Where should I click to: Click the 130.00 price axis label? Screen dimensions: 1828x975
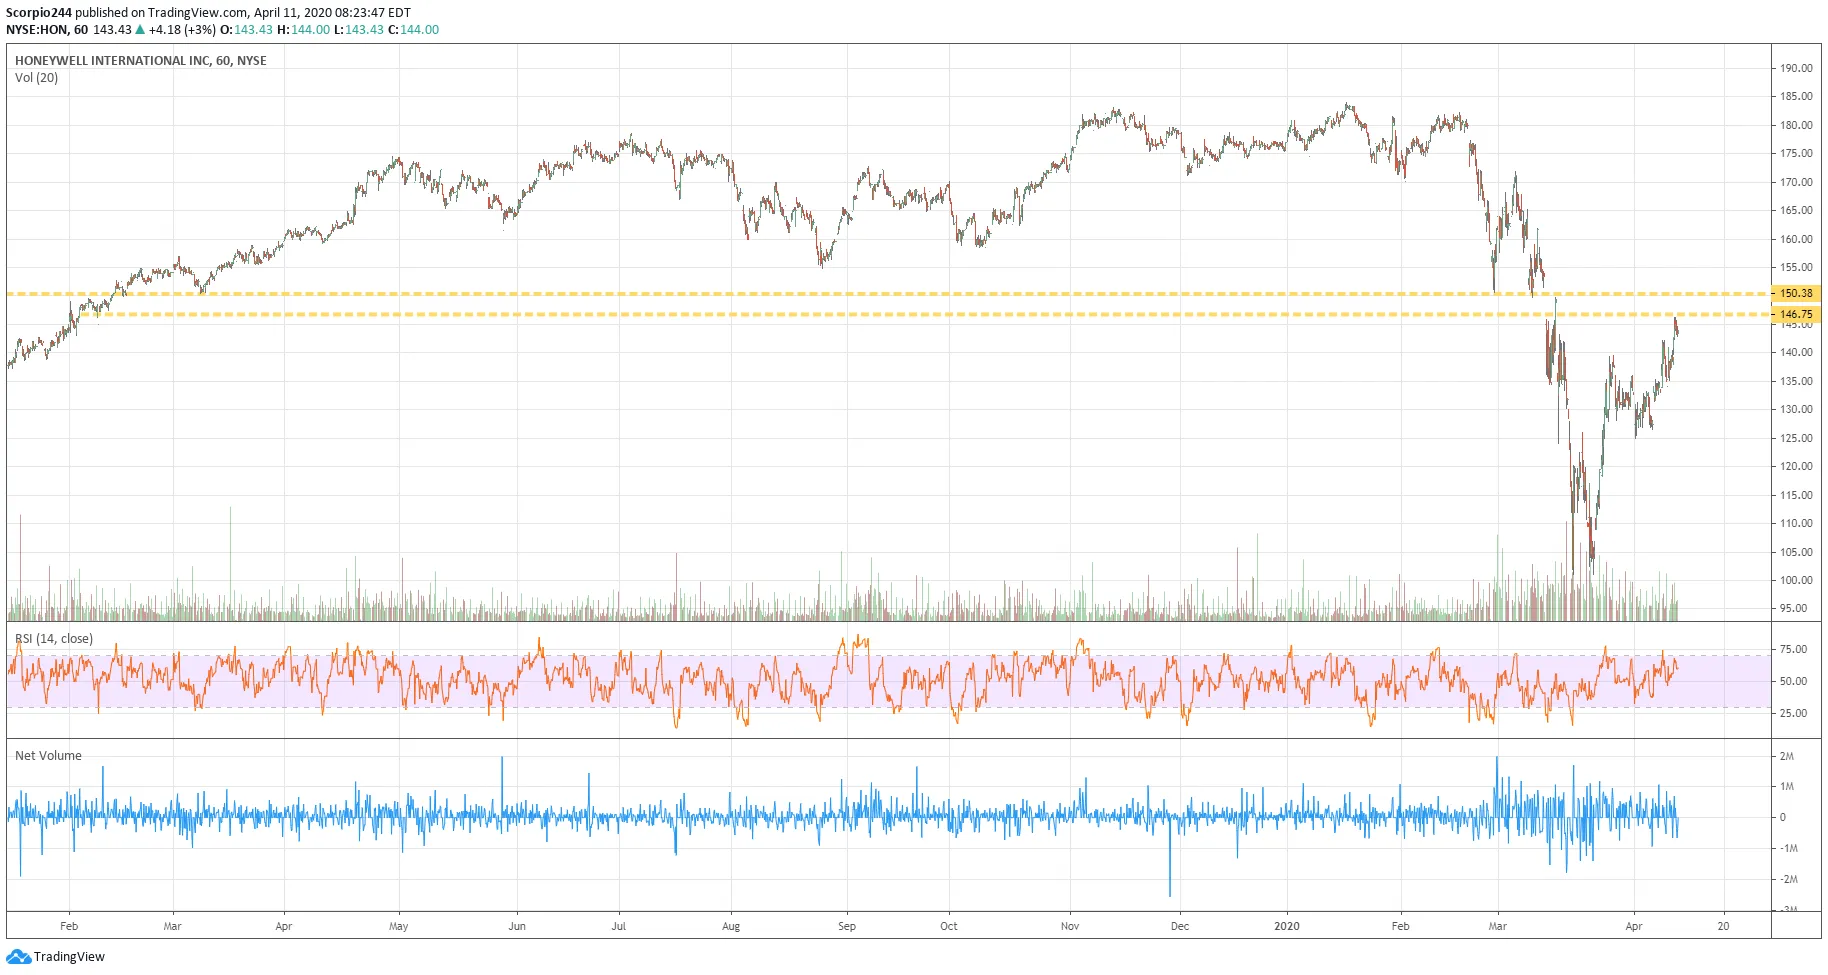(x=1796, y=410)
